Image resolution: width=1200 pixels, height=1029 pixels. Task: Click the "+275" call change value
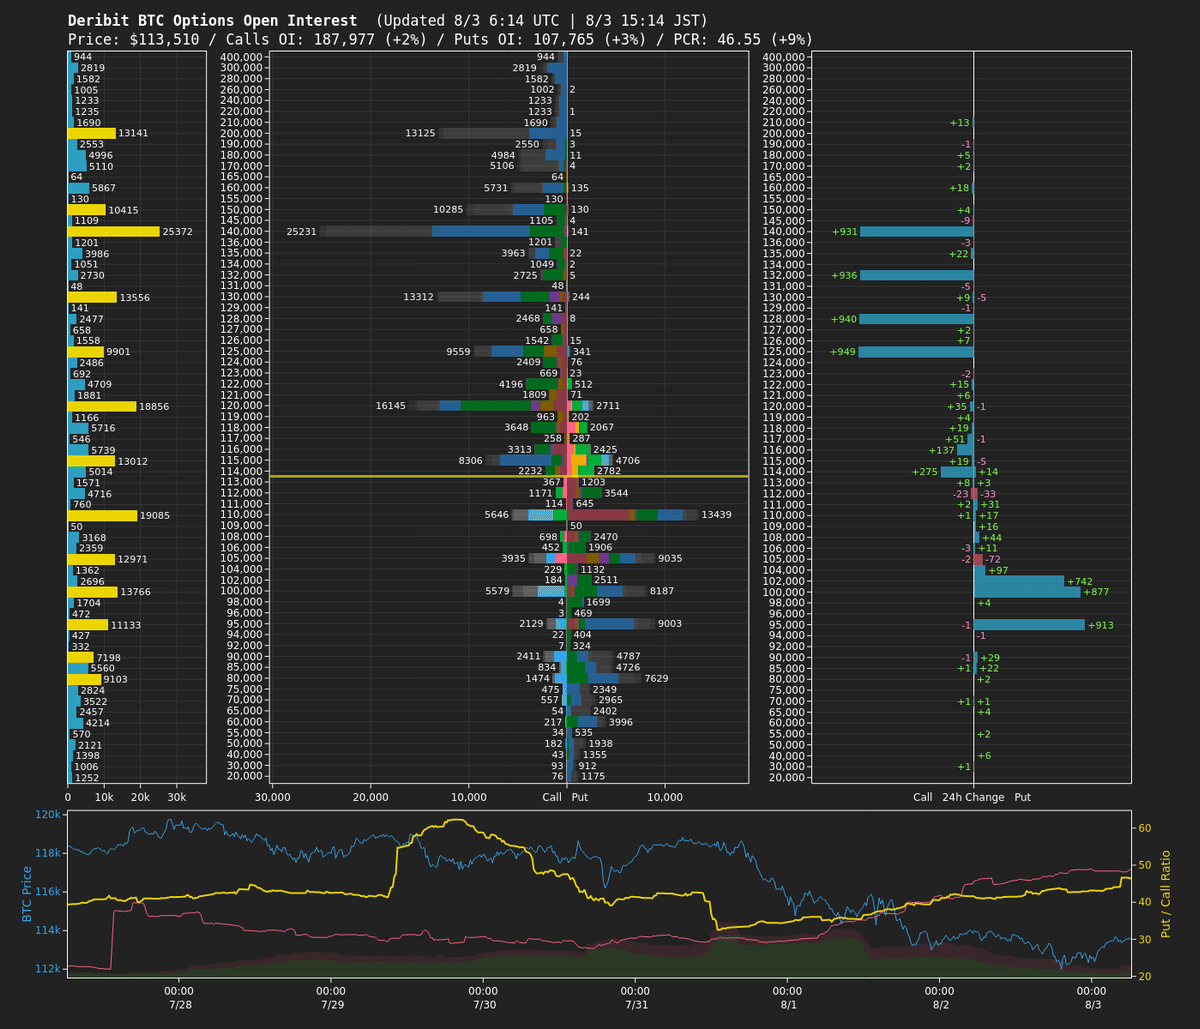pyautogui.click(x=925, y=472)
